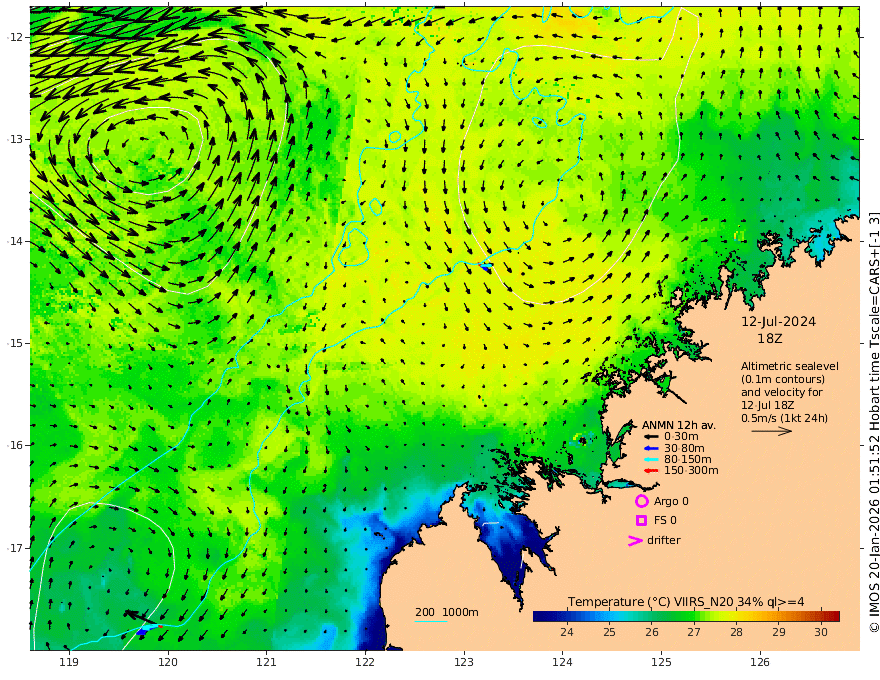Click colorbar tick label 25

pos(609,632)
